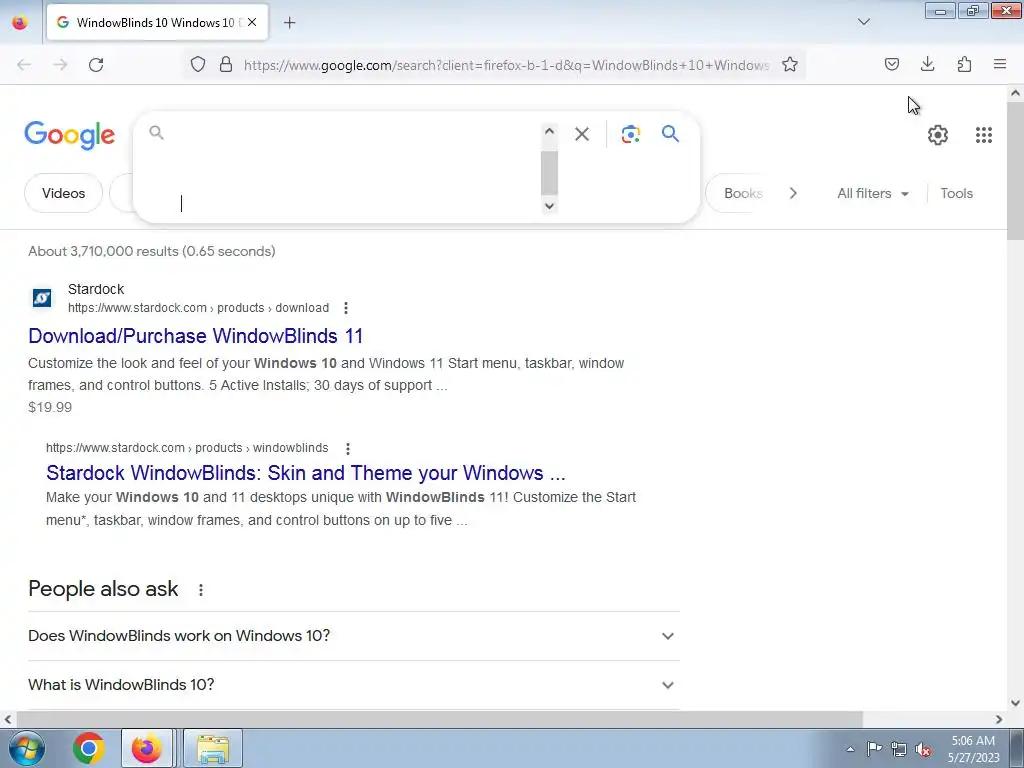Open Action Center flag icon
The image size is (1024, 768).
874,749
